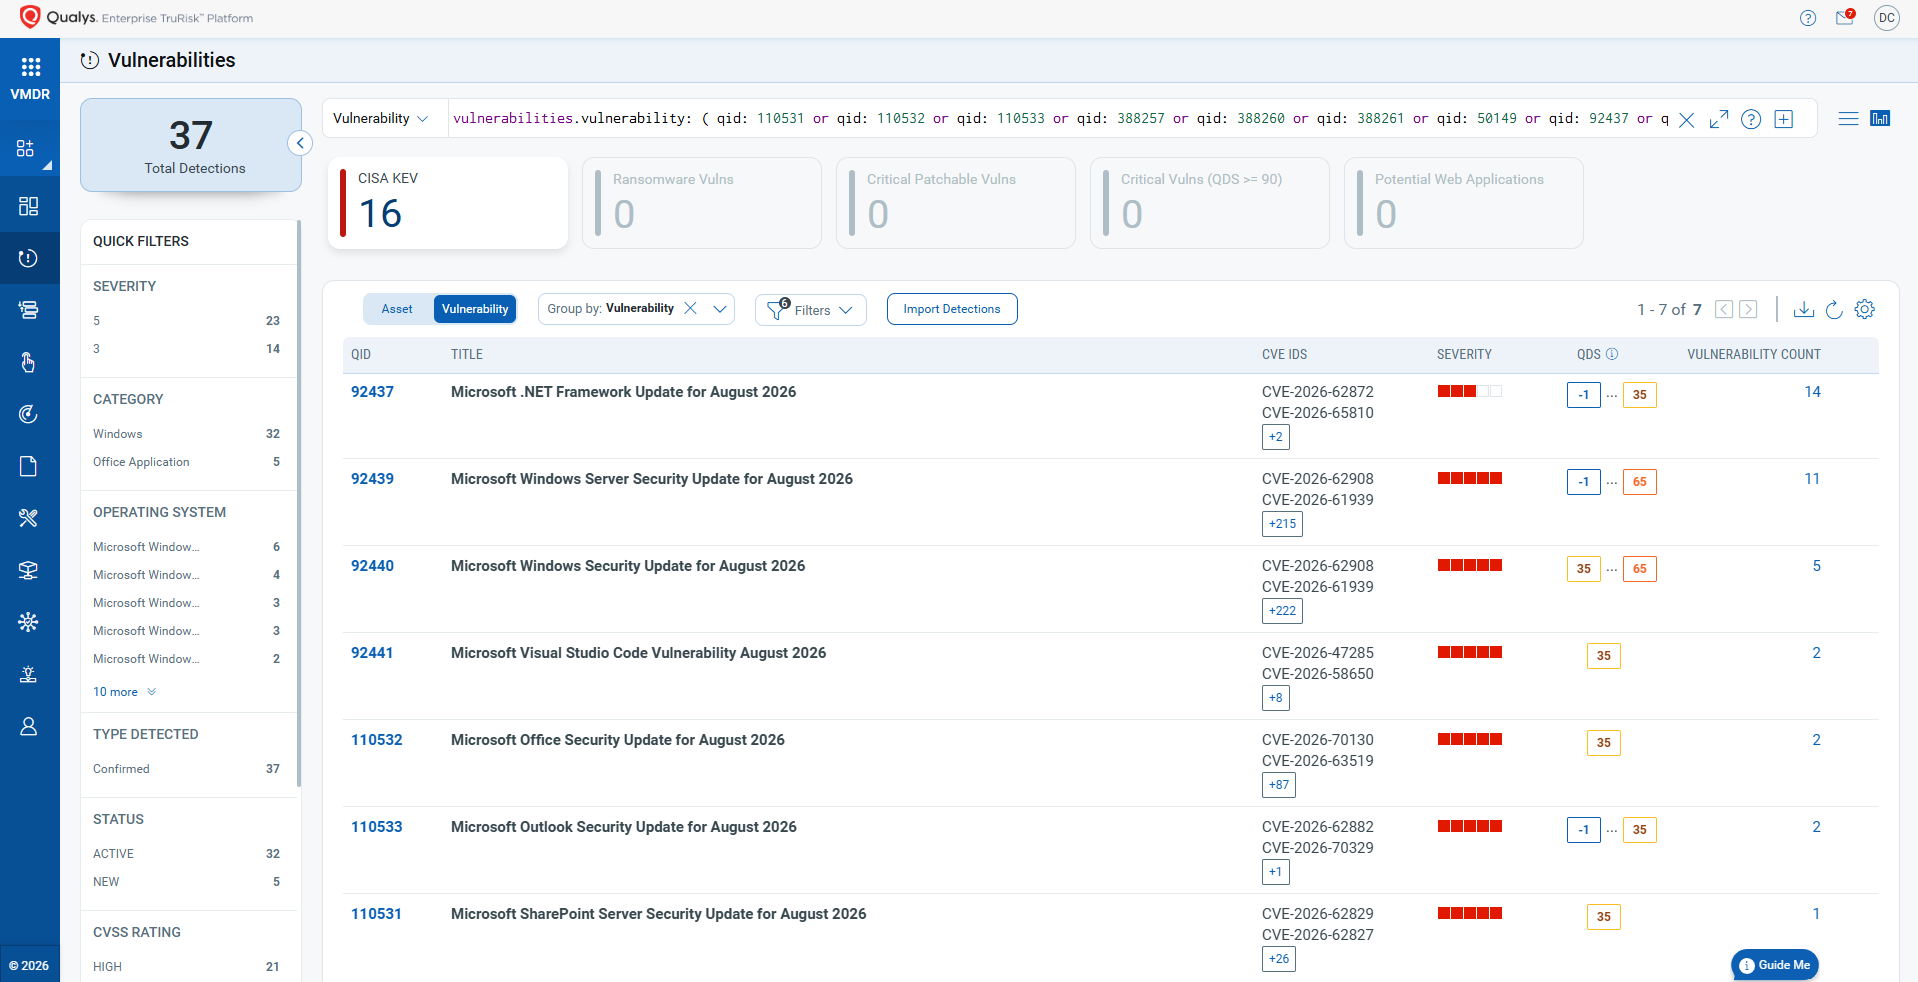
Task: Expand the +215 CVE list for QID 92439
Action: pyautogui.click(x=1282, y=524)
